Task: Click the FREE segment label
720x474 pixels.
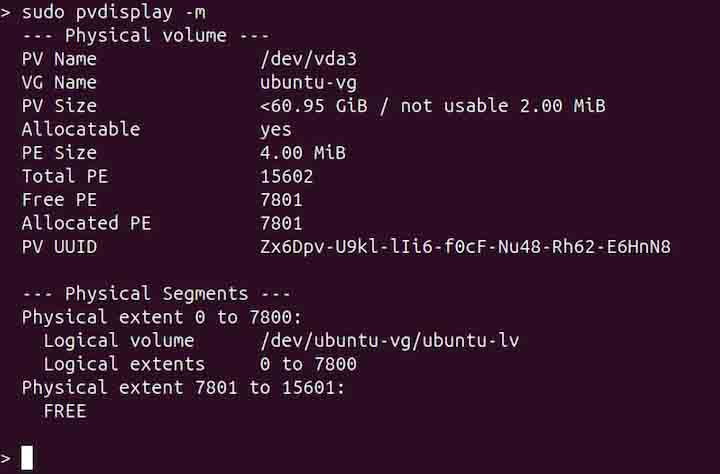Action: pyautogui.click(x=65, y=411)
